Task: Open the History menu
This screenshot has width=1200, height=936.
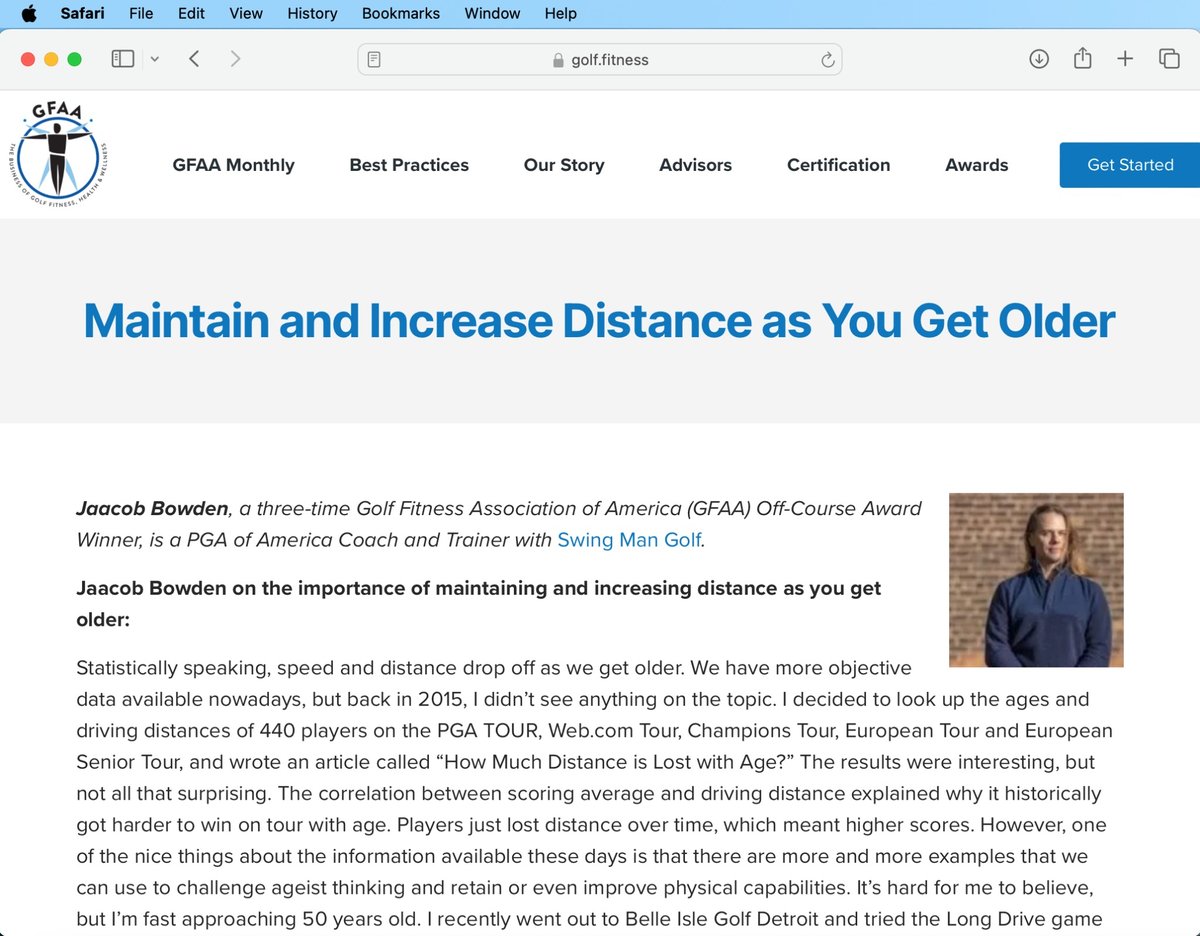Action: coord(311,13)
